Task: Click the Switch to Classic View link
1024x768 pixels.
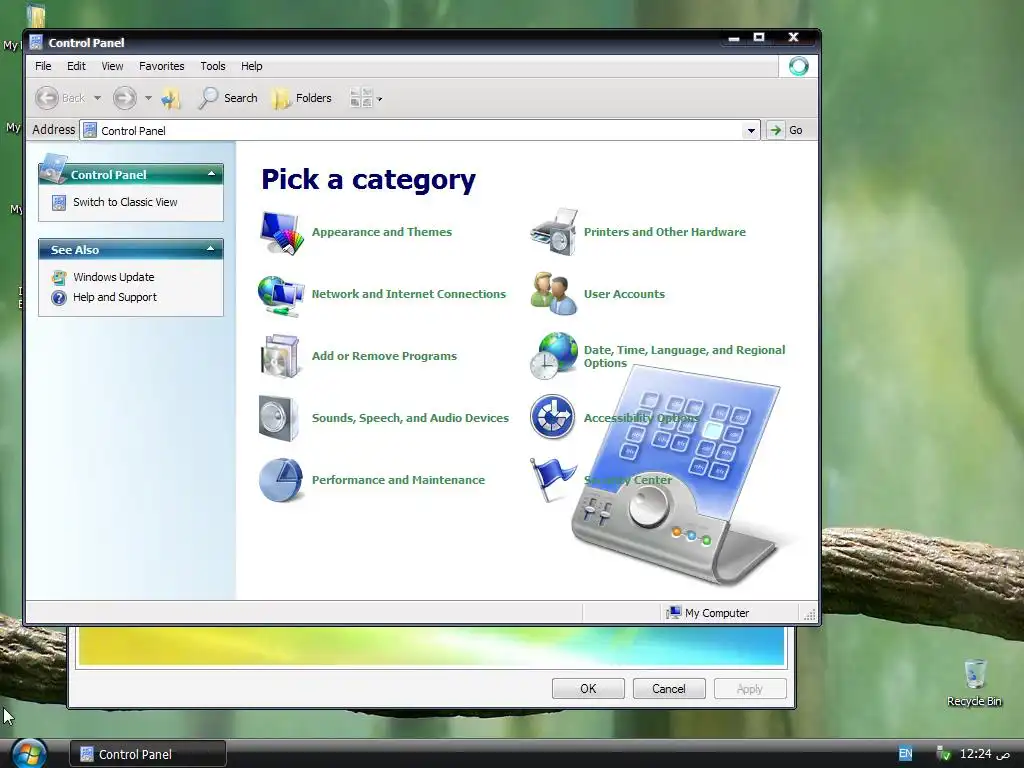Action: pos(125,202)
